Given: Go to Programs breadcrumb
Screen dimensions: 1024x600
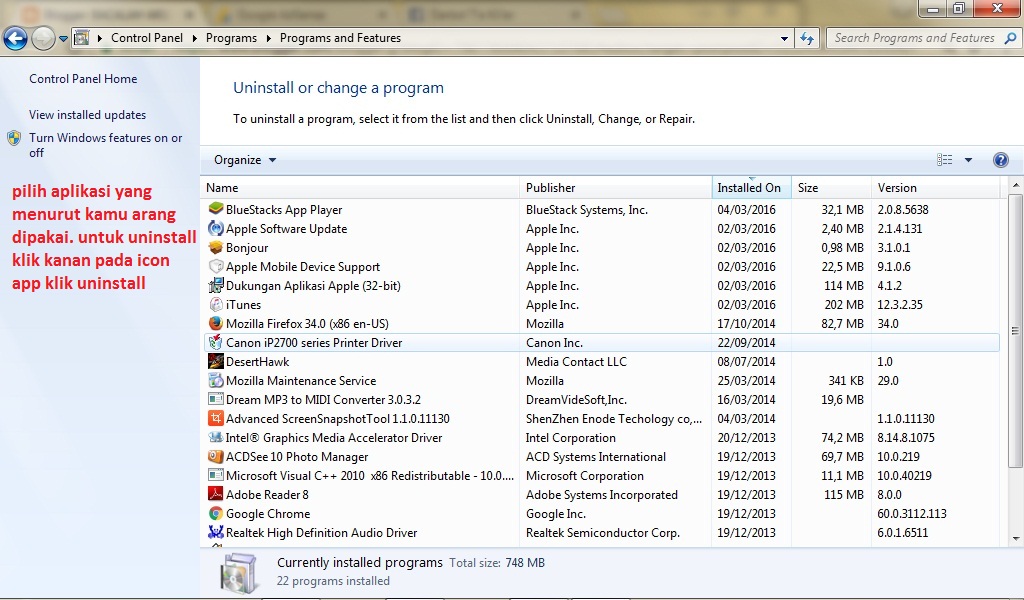Looking at the screenshot, I should tap(231, 38).
